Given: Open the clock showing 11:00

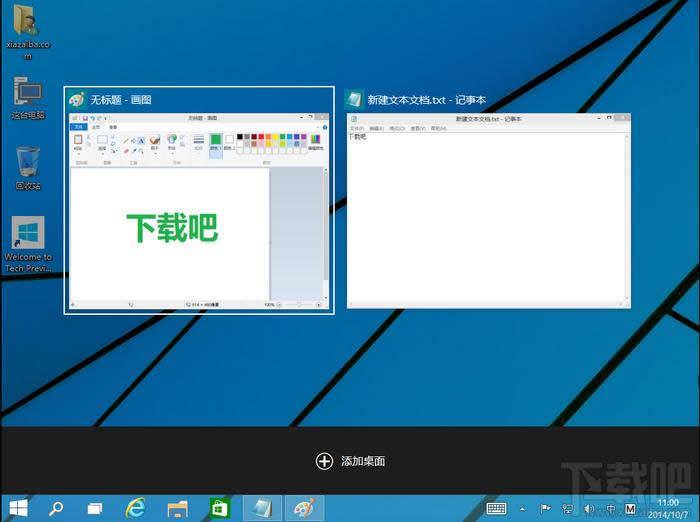Looking at the screenshot, I should click(668, 508).
